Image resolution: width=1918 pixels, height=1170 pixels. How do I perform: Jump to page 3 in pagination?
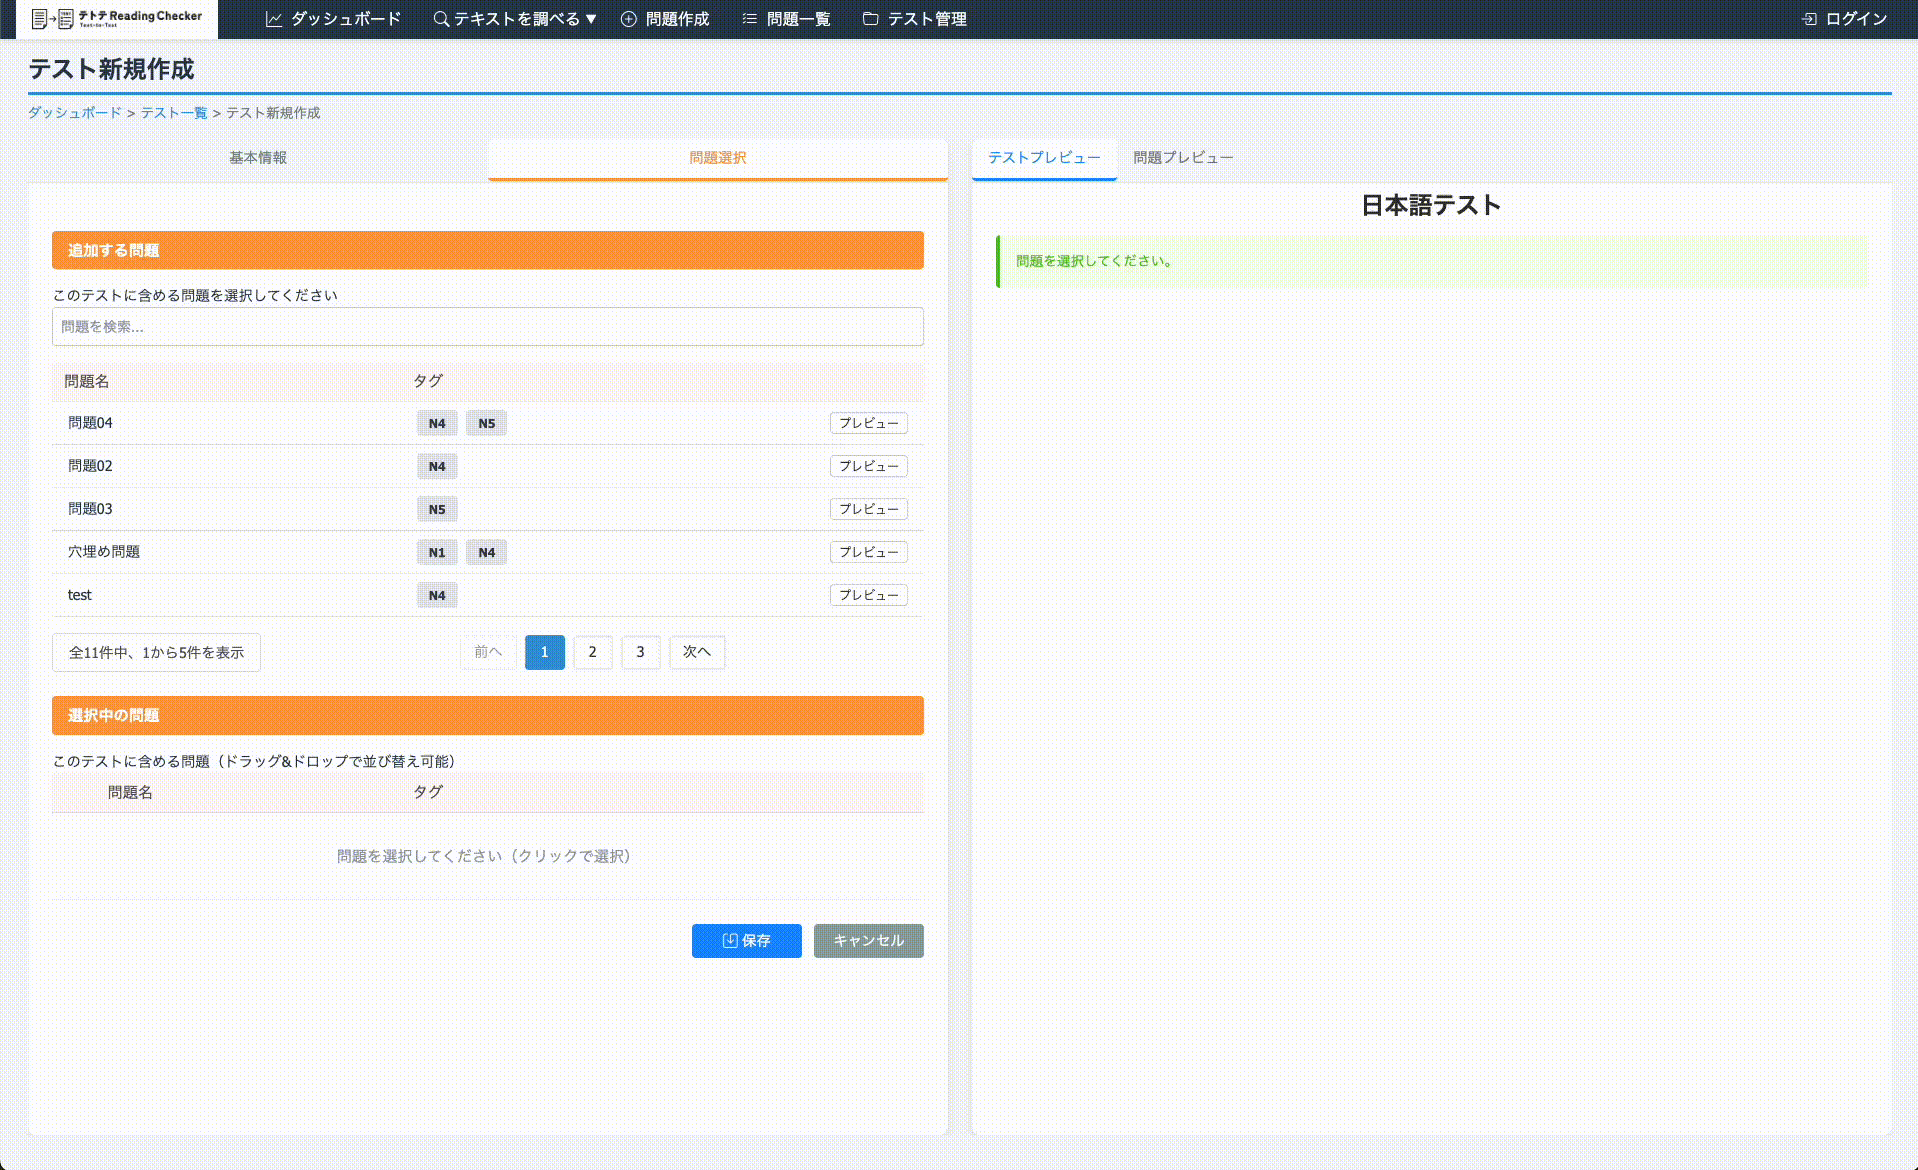point(640,652)
